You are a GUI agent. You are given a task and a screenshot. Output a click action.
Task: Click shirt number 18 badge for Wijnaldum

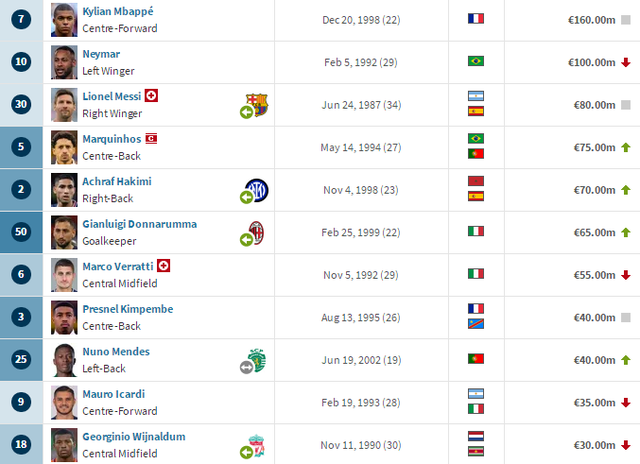(21, 444)
